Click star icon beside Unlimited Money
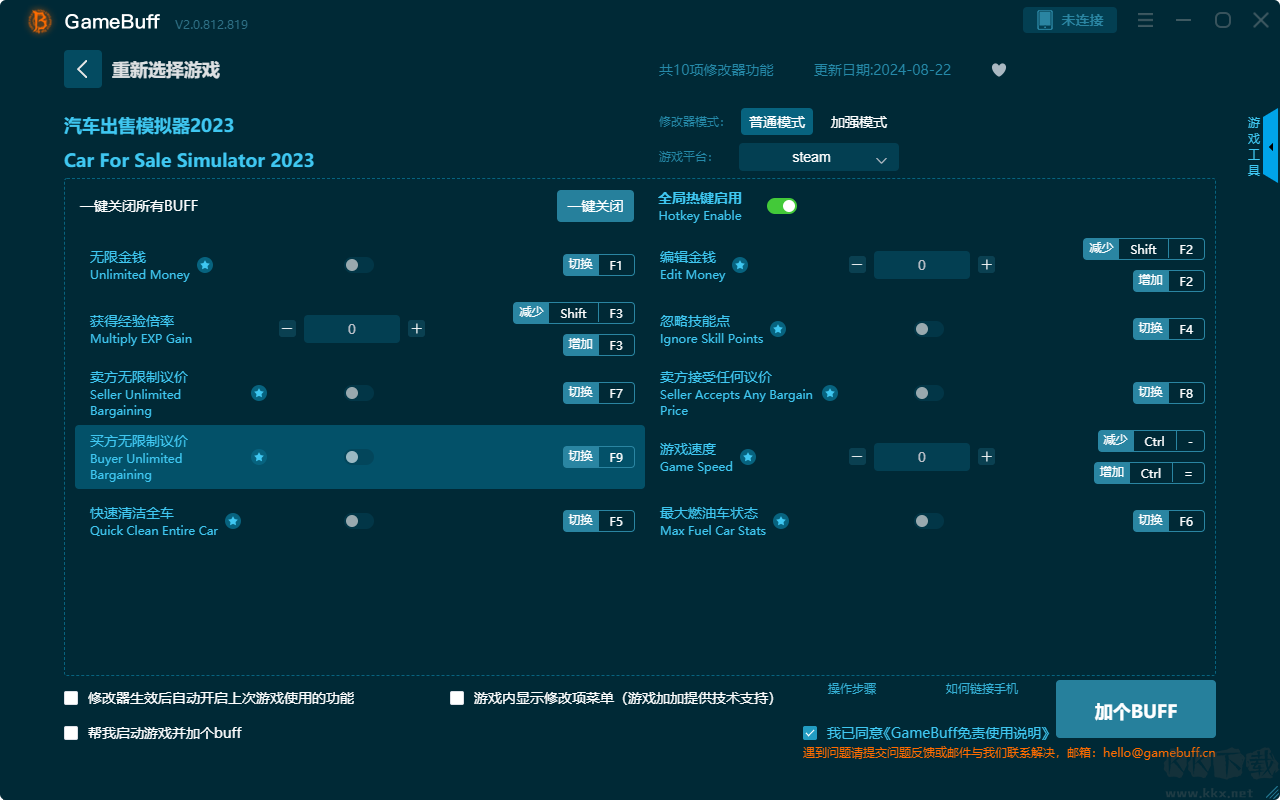The width and height of the screenshot is (1280, 800). click(205, 265)
